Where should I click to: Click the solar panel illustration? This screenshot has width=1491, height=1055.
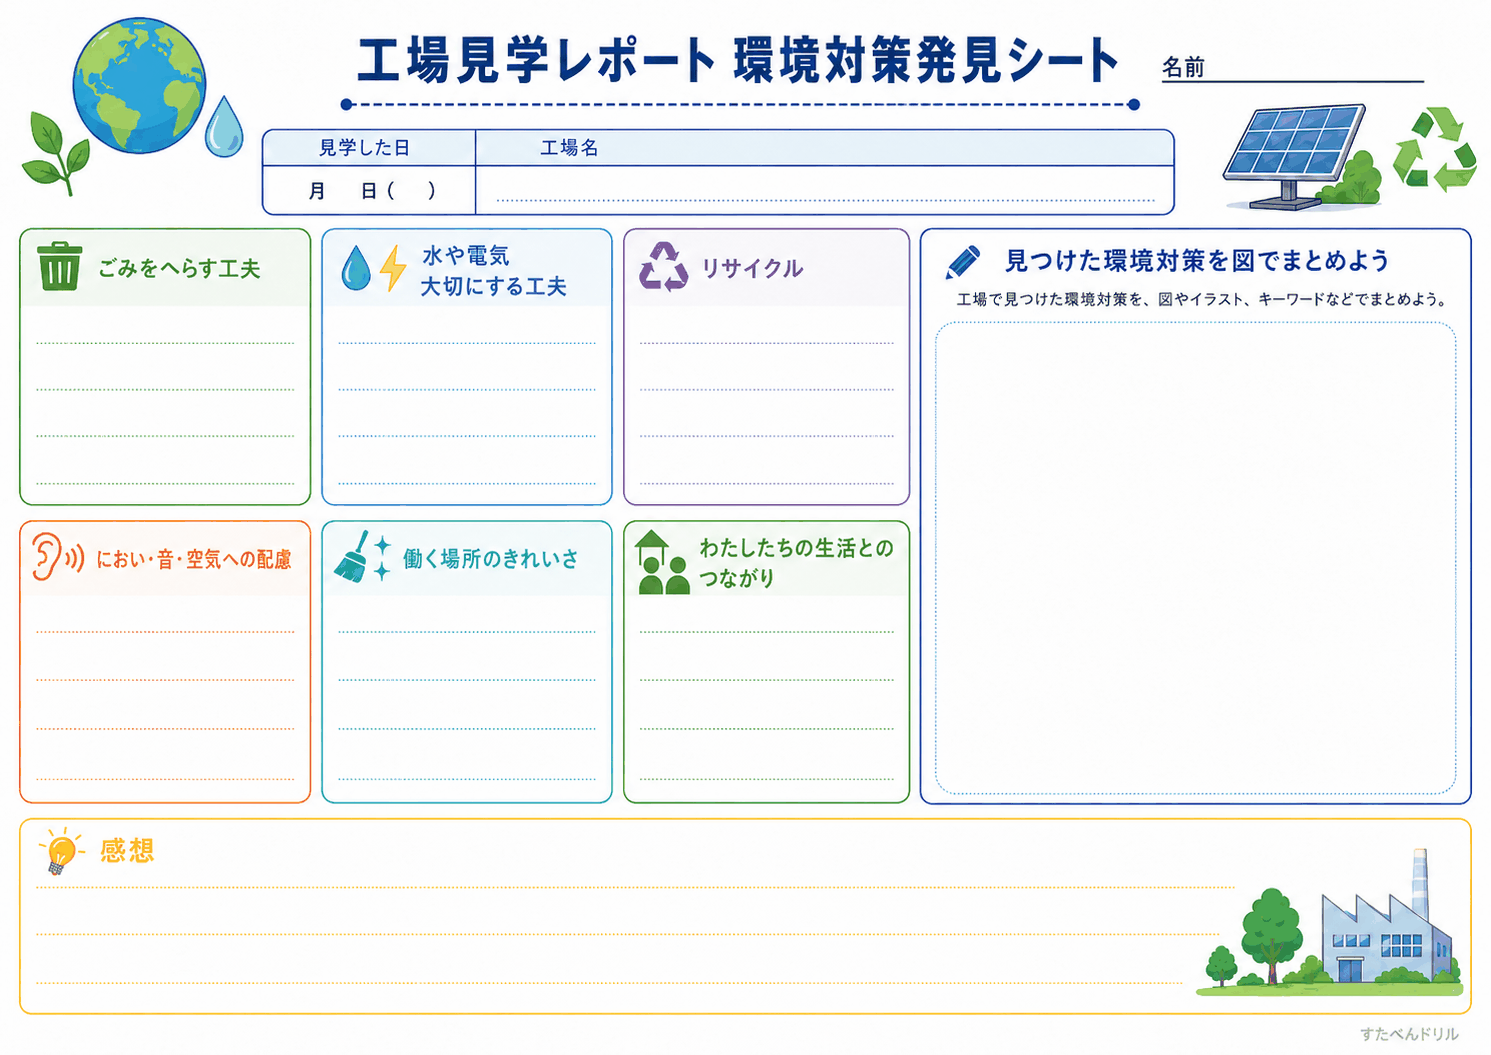pyautogui.click(x=1295, y=156)
